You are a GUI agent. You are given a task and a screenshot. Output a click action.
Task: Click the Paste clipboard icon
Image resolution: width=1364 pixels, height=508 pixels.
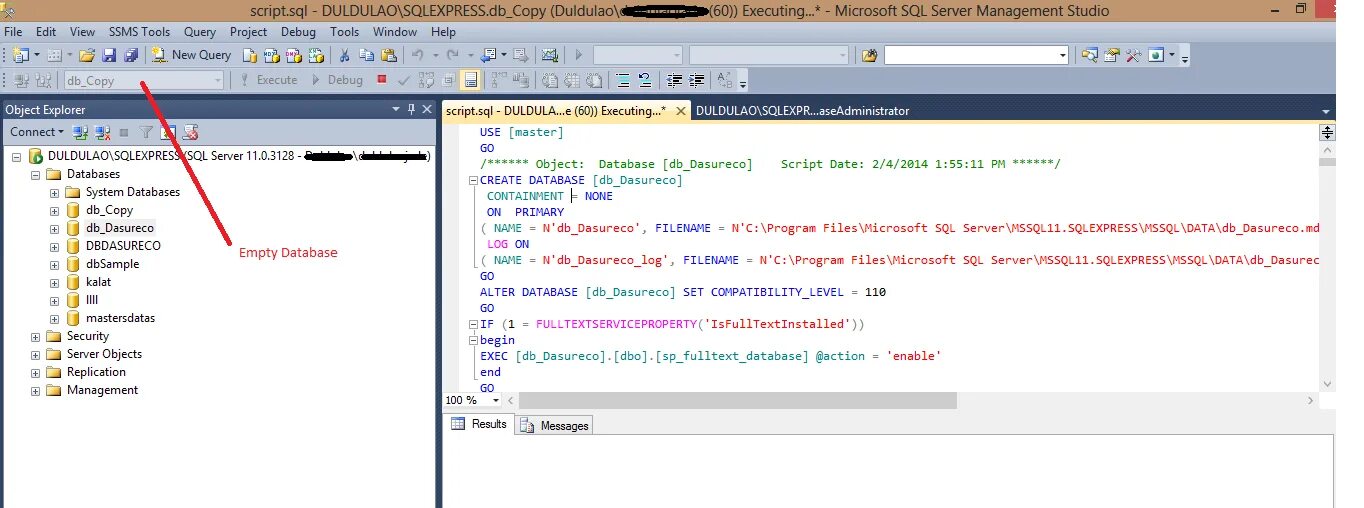pyautogui.click(x=388, y=55)
